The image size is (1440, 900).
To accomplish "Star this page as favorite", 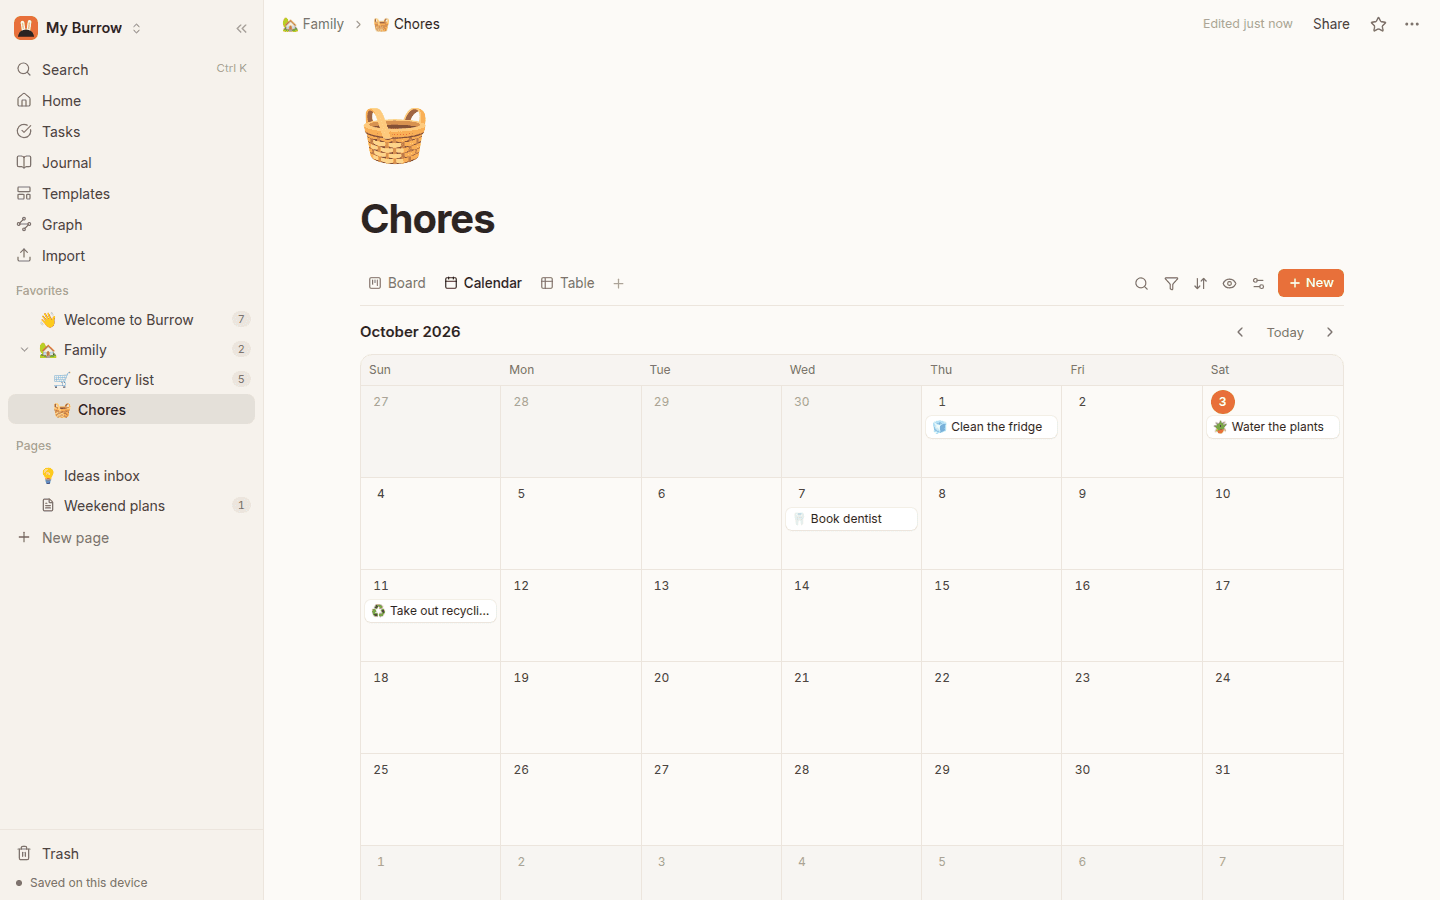I will click(x=1378, y=24).
